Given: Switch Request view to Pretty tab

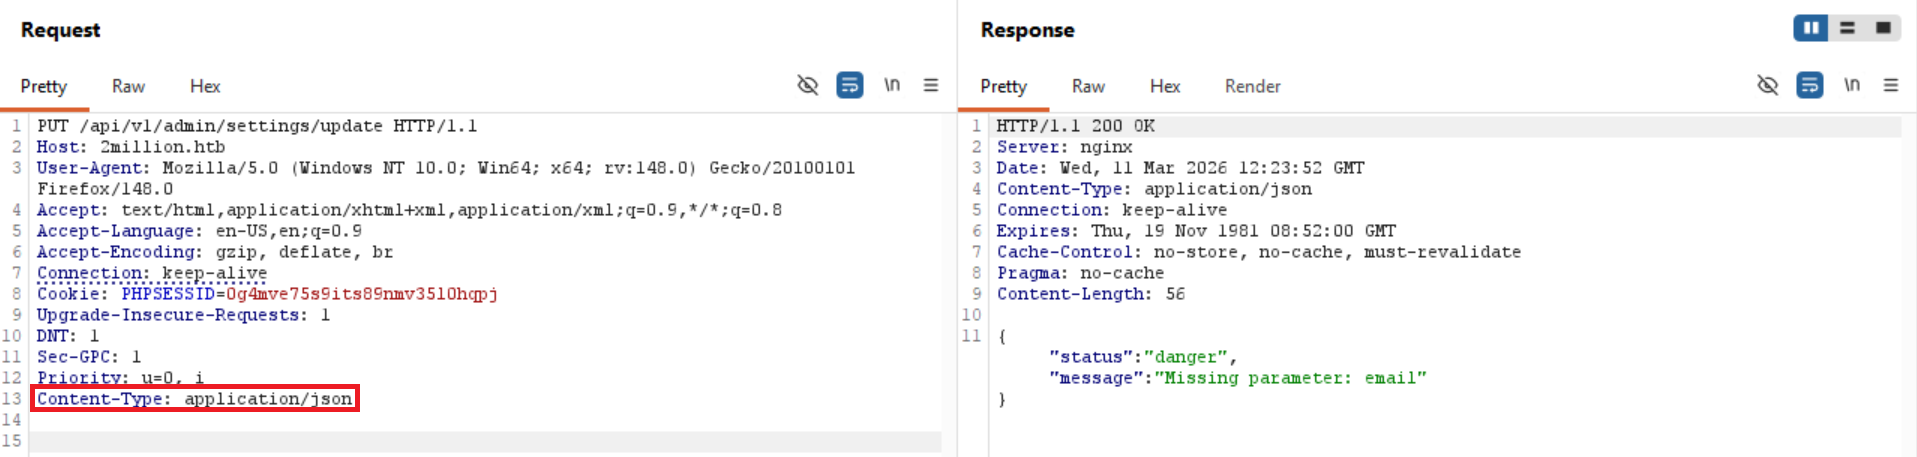Looking at the screenshot, I should (44, 86).
